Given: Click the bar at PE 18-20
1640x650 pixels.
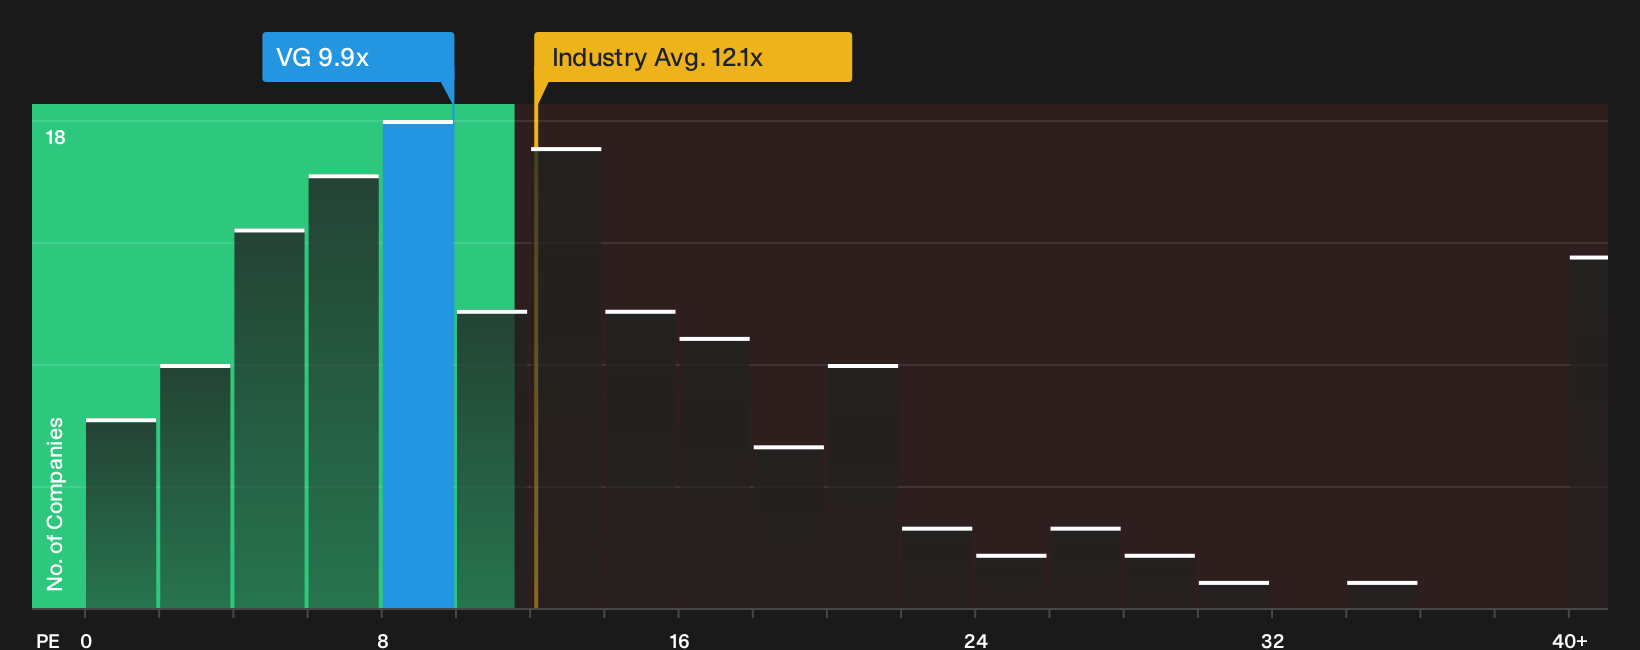Looking at the screenshot, I should 789,527.
